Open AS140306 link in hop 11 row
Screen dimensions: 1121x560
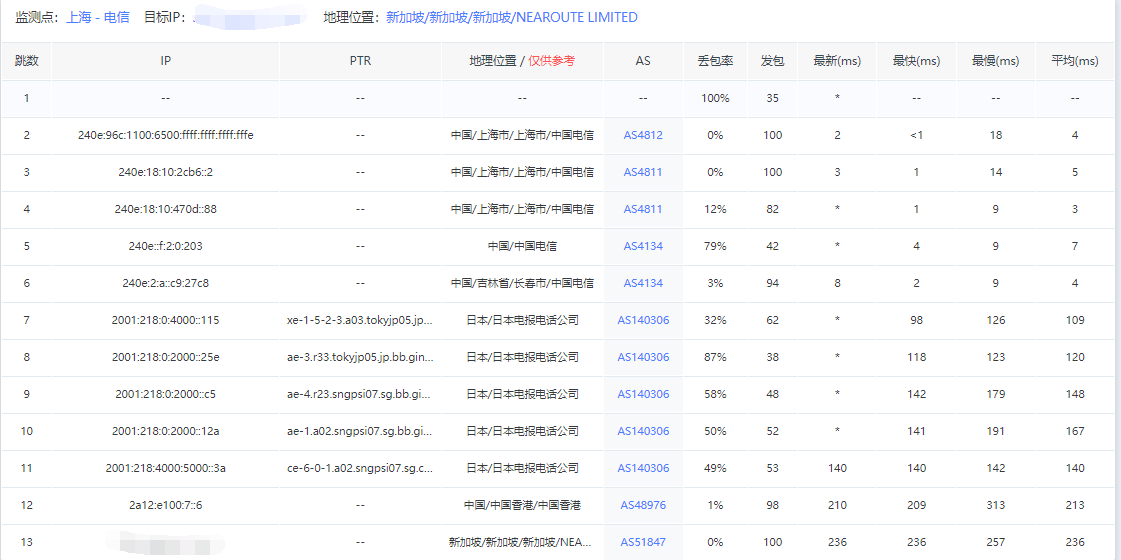pyautogui.click(x=643, y=468)
